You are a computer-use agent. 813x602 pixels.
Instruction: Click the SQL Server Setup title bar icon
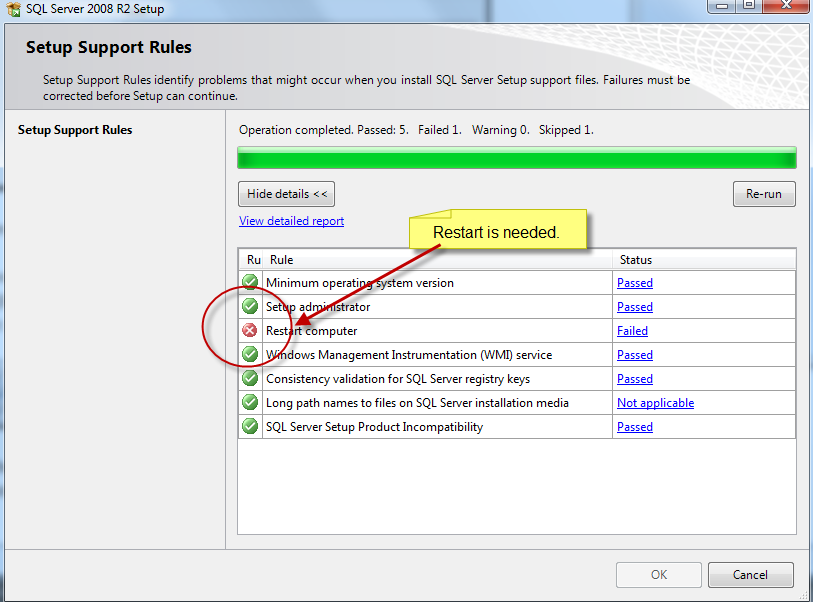13,9
